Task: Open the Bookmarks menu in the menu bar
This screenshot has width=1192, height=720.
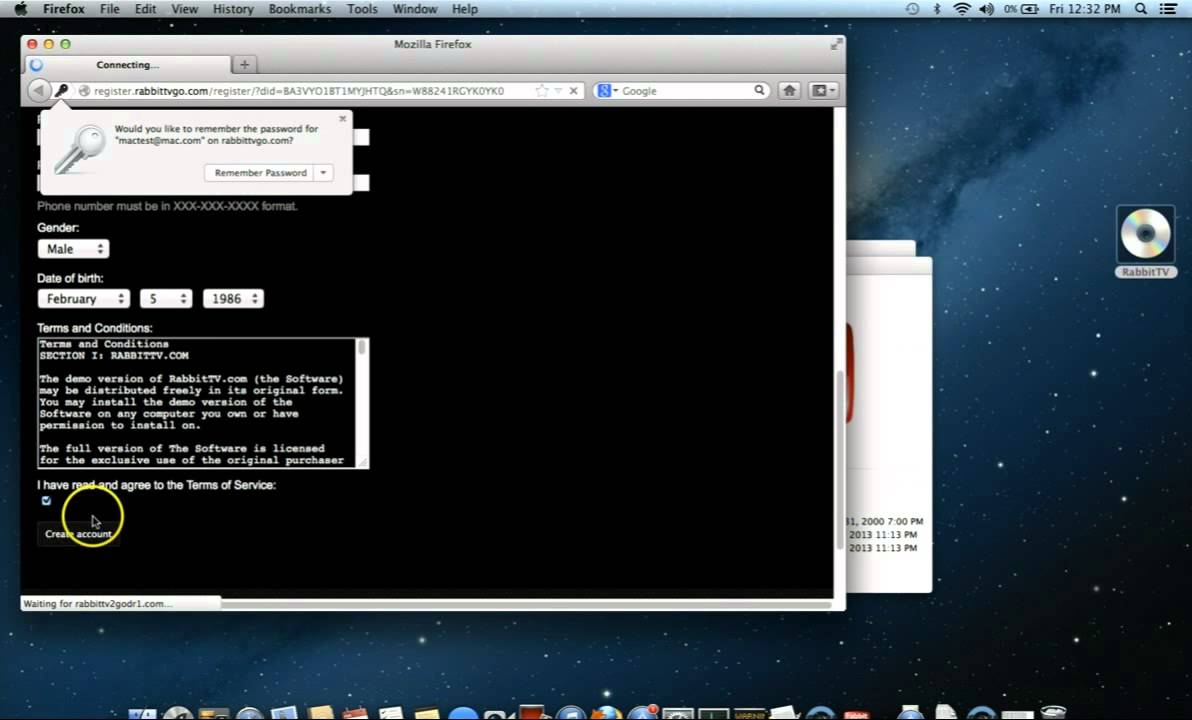Action: click(299, 8)
